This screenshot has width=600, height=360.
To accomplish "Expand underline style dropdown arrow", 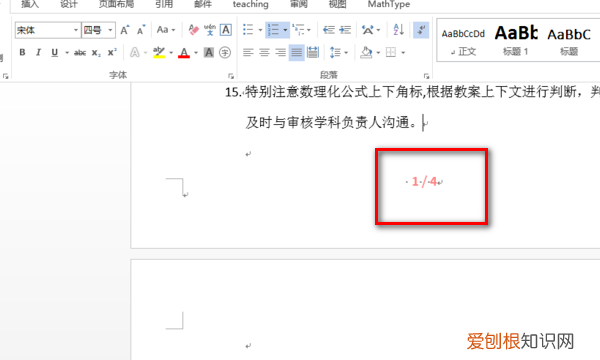I will point(67,52).
